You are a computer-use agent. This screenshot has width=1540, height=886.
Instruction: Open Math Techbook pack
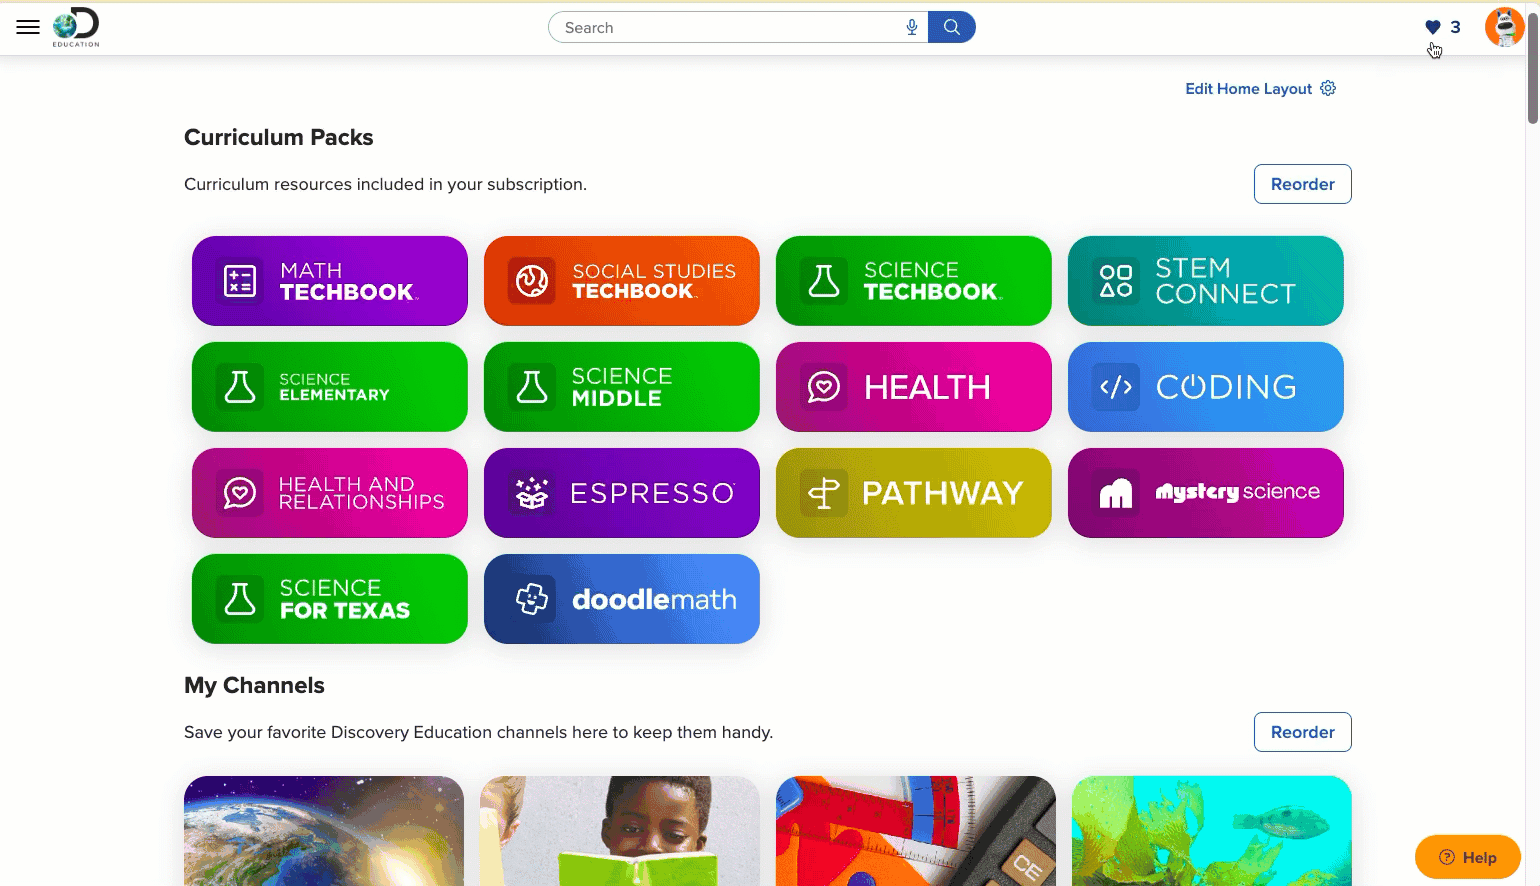[x=330, y=281]
